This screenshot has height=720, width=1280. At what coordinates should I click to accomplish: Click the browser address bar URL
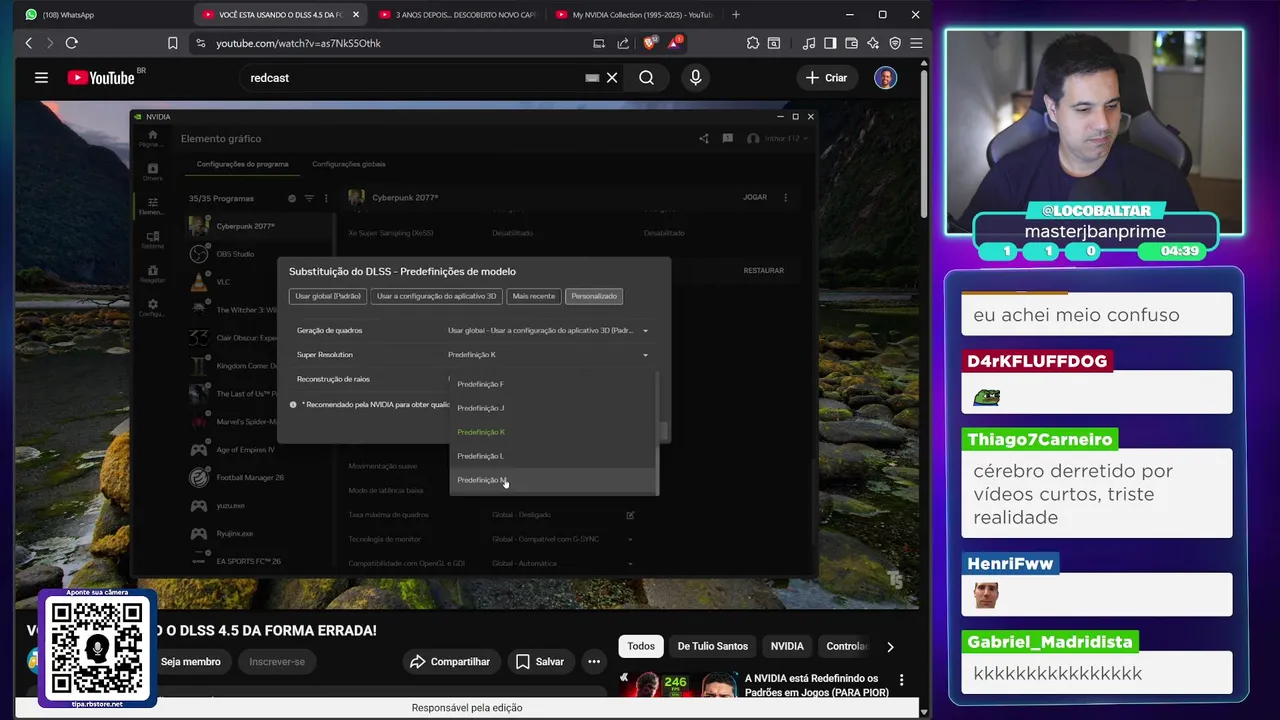coord(298,43)
